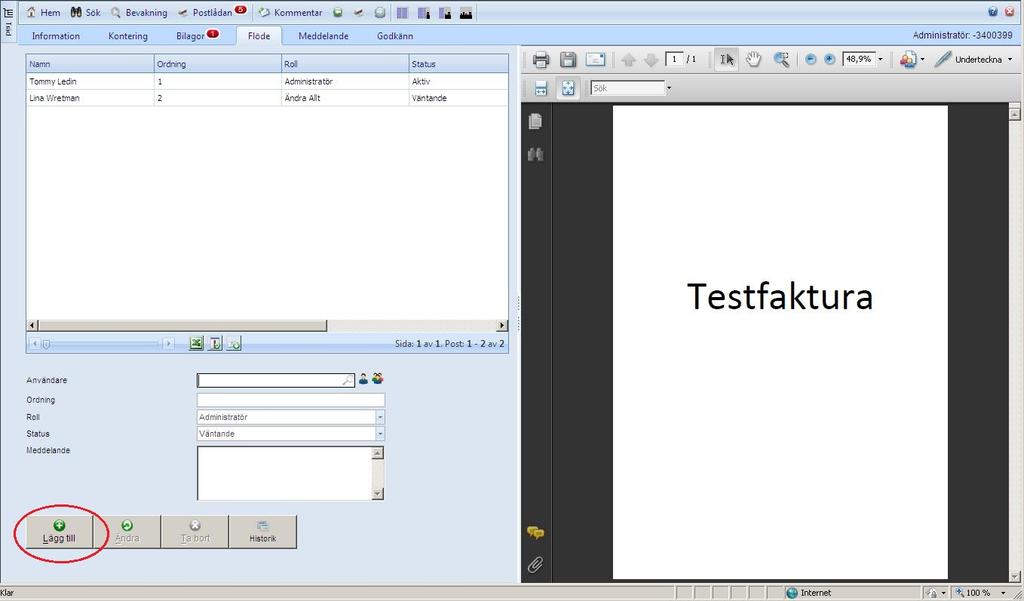Image resolution: width=1024 pixels, height=601 pixels.
Task: Email the PDF via envelope icon
Action: [596, 59]
